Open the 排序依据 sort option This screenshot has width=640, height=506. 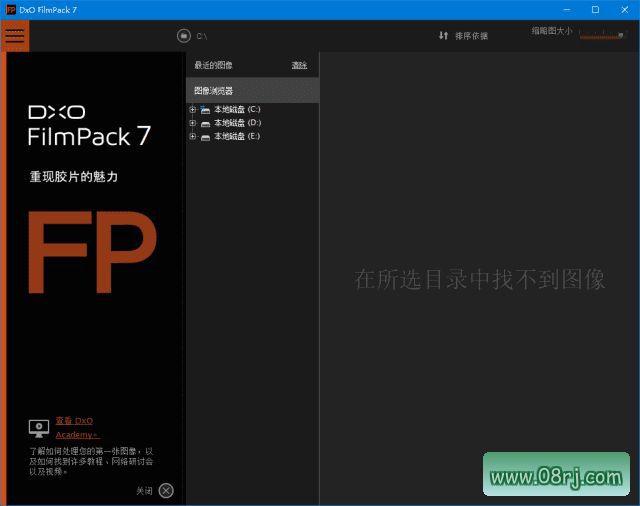(471, 36)
